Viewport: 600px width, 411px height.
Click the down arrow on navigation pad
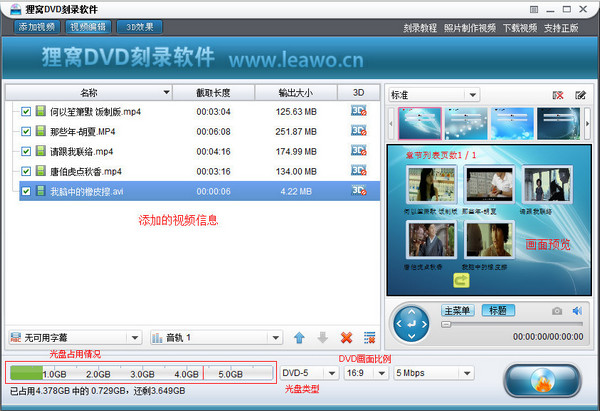point(411,336)
